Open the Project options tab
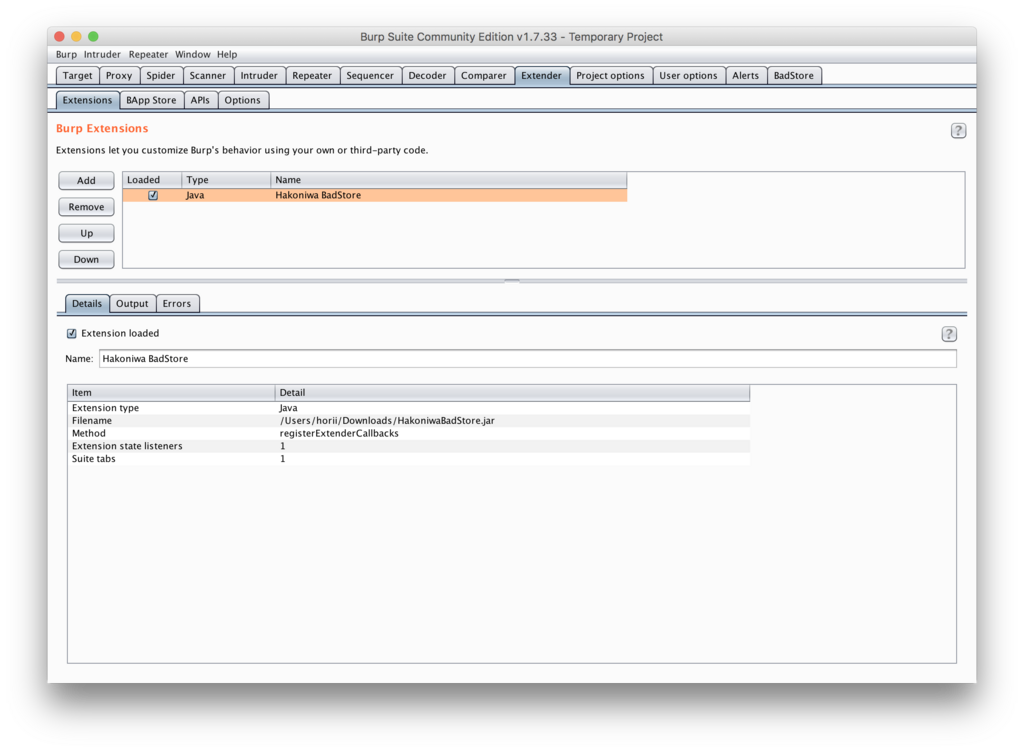Viewport: 1024px width, 751px height. [x=610, y=76]
